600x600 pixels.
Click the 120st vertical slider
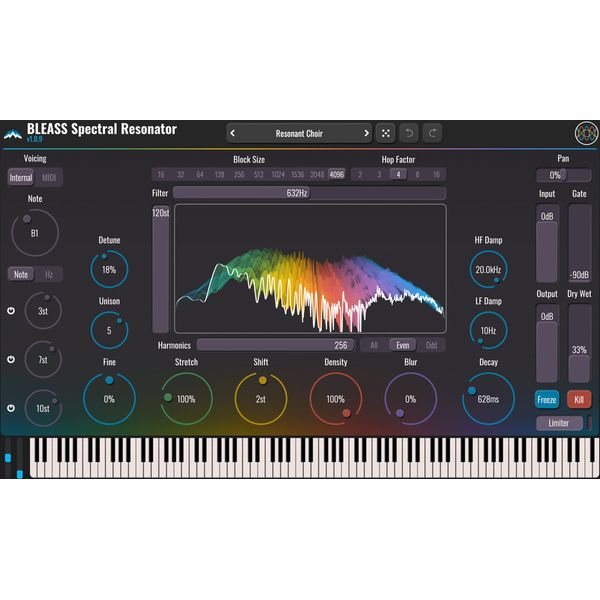click(x=161, y=269)
